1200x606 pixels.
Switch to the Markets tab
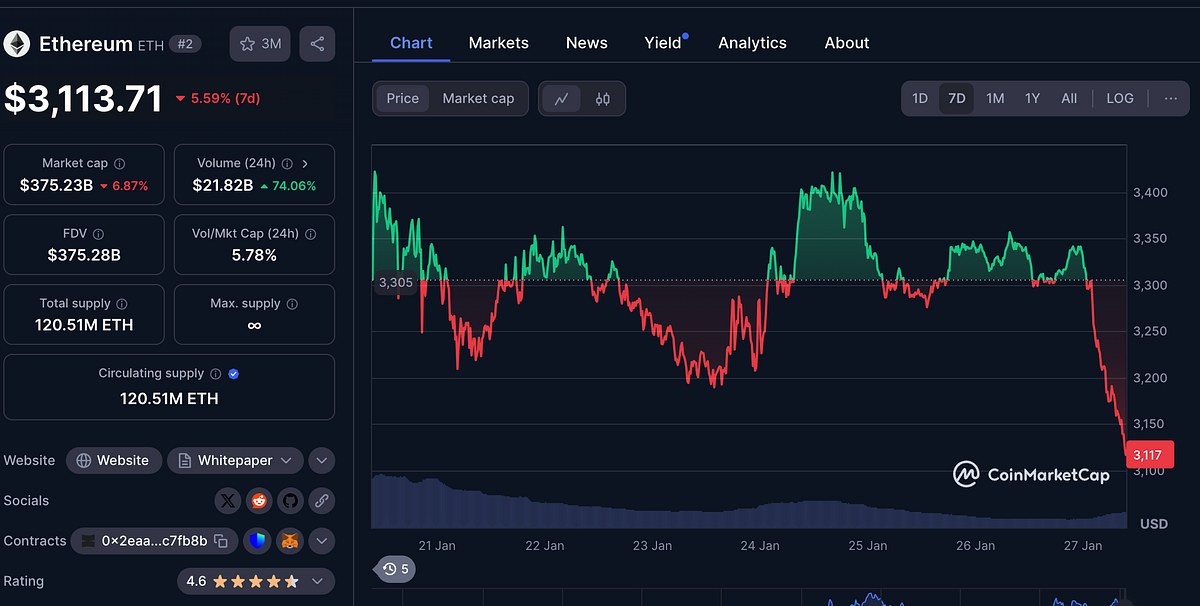498,42
